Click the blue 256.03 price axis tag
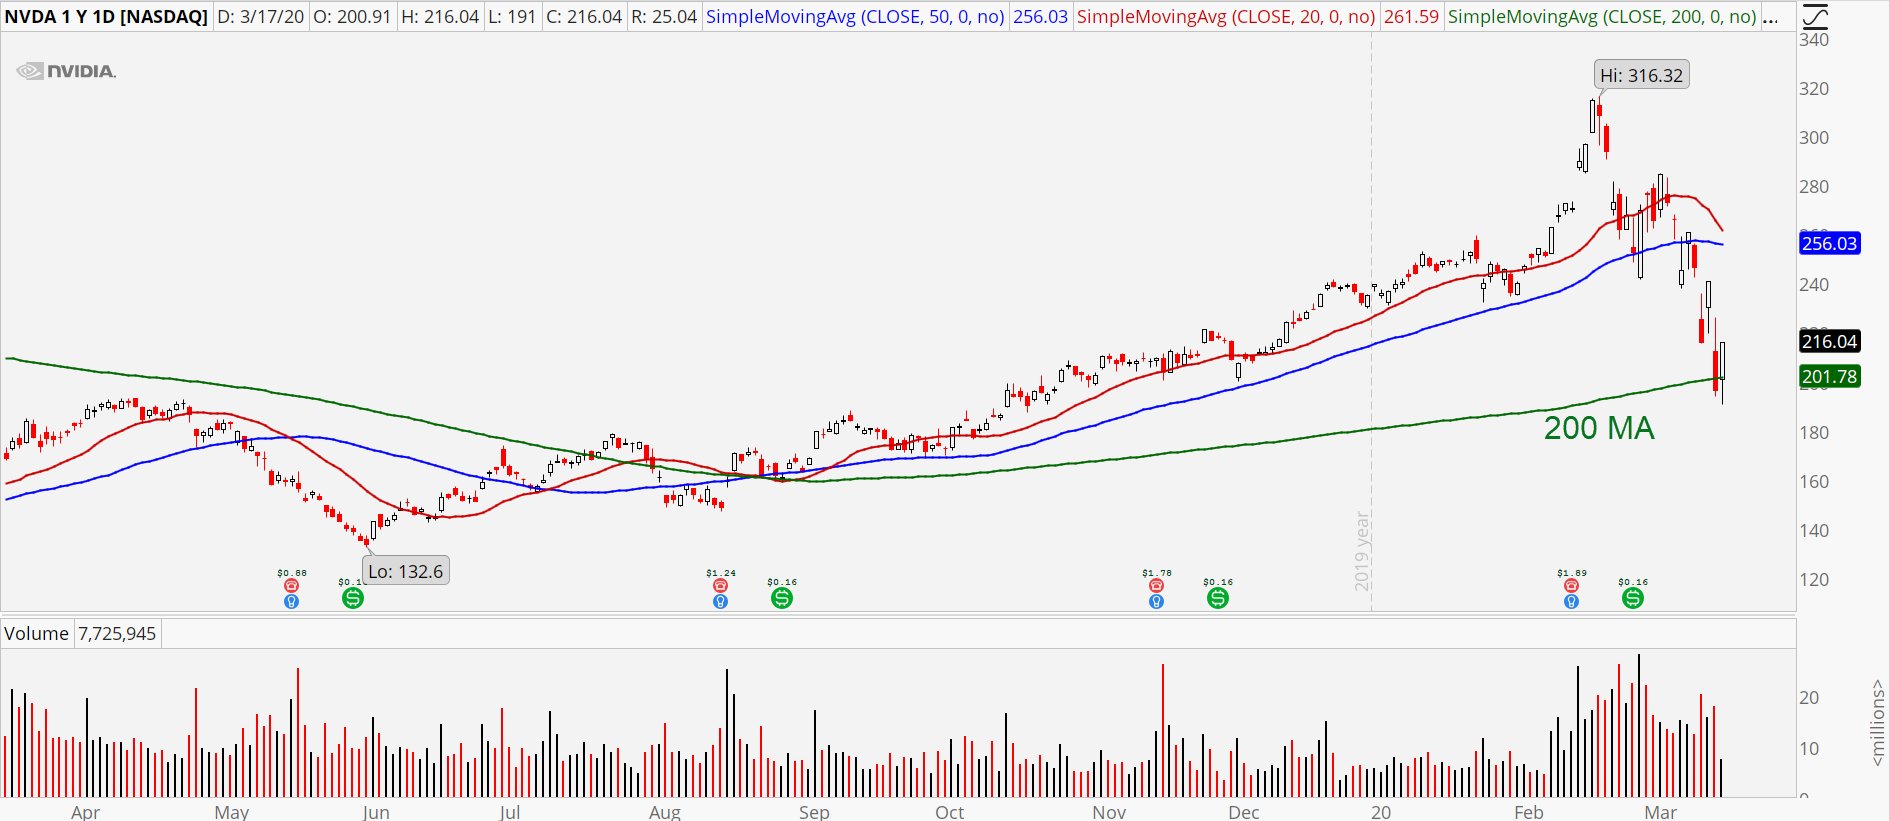 tap(1829, 243)
